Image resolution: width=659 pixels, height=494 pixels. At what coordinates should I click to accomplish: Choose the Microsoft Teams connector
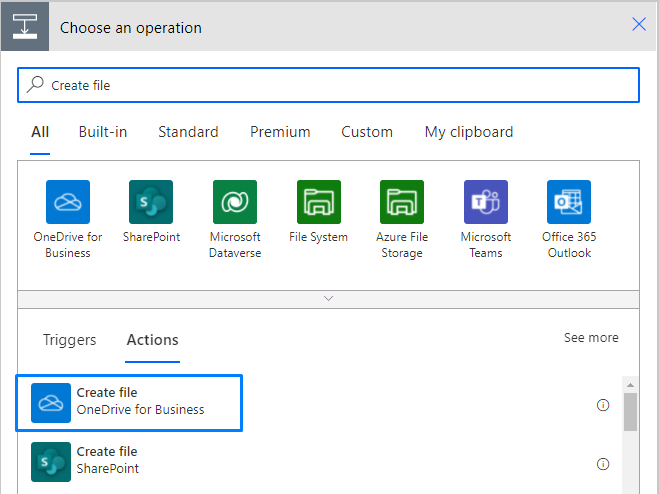[486, 202]
